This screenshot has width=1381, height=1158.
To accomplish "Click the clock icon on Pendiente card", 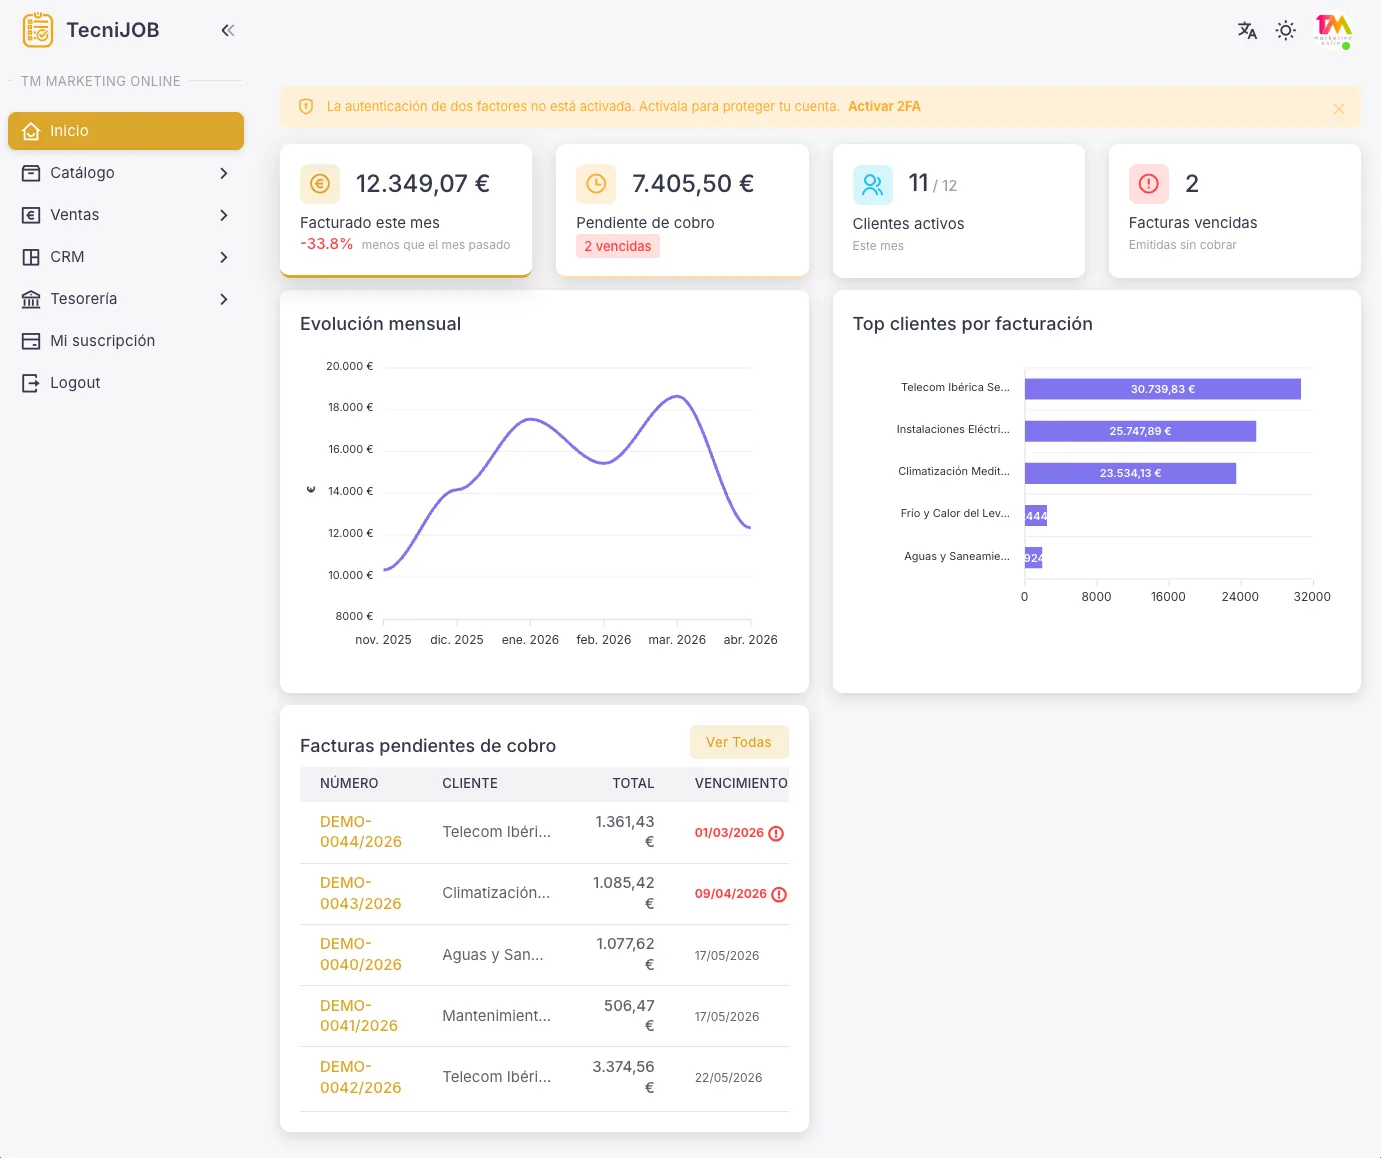I will (x=596, y=184).
